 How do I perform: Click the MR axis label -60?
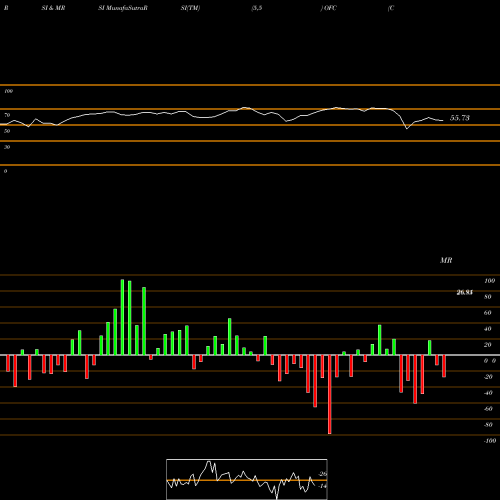pos(488,409)
